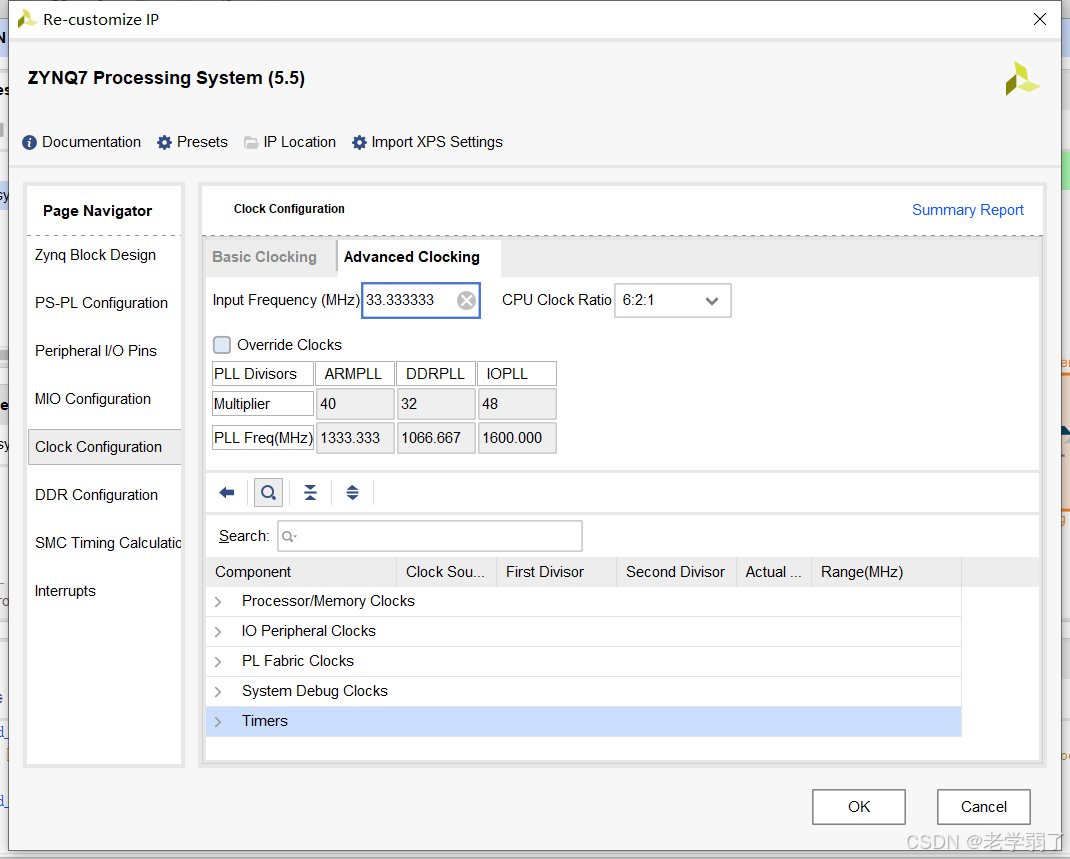Viewport: 1070px width, 859px height.
Task: Expand IO Peripheral Clocks row
Action: tap(218, 632)
